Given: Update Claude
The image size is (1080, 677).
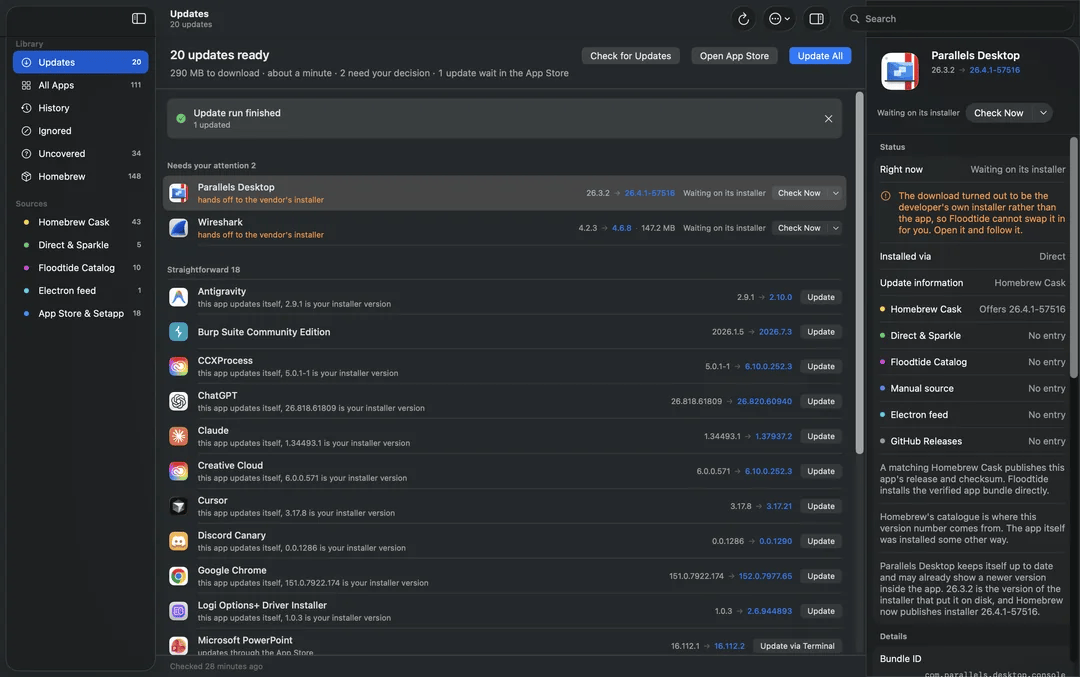Looking at the screenshot, I should point(821,436).
